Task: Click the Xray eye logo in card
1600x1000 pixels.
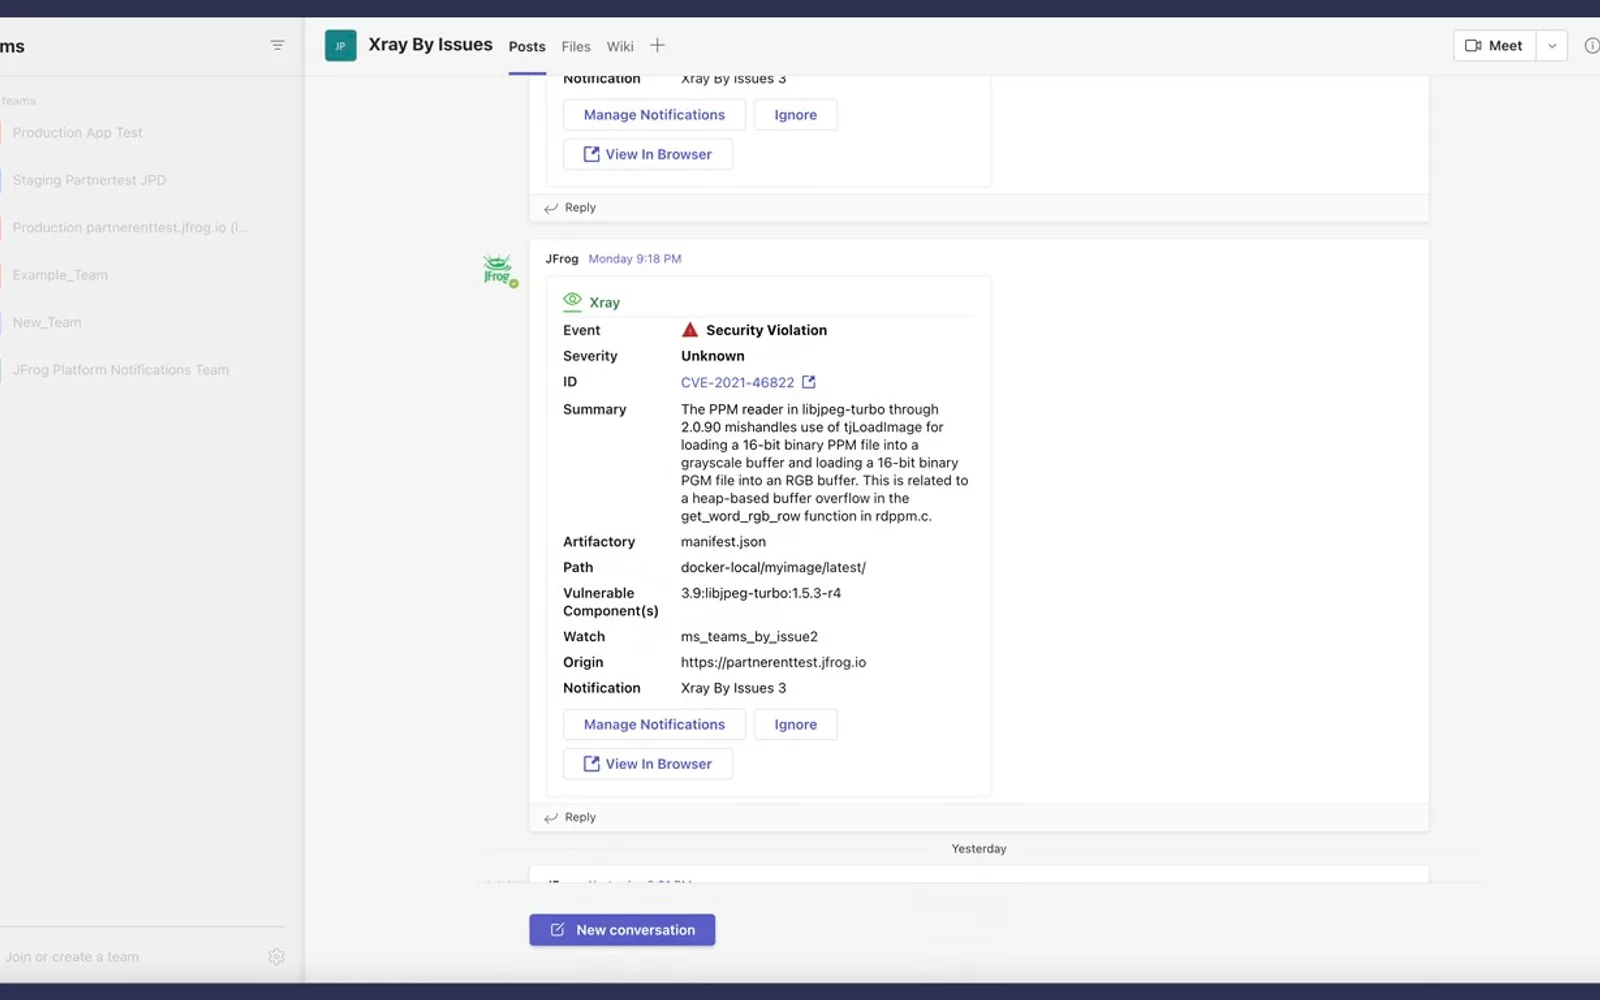Action: (572, 300)
